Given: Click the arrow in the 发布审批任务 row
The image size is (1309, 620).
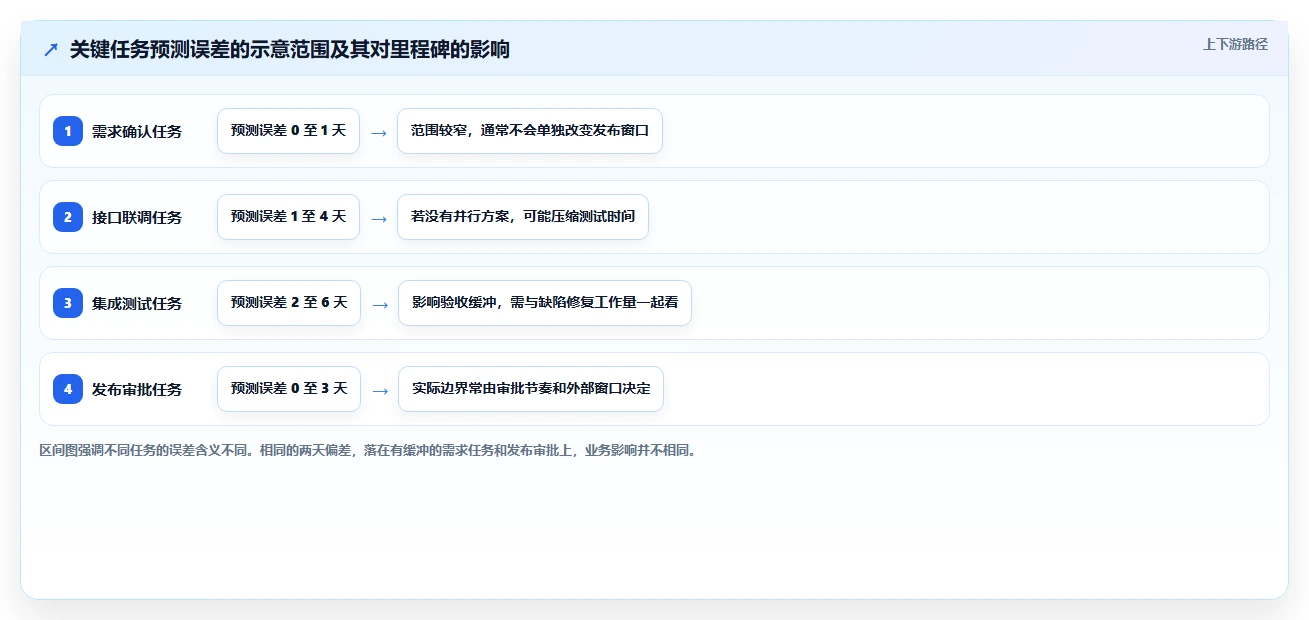Looking at the screenshot, I should [380, 390].
